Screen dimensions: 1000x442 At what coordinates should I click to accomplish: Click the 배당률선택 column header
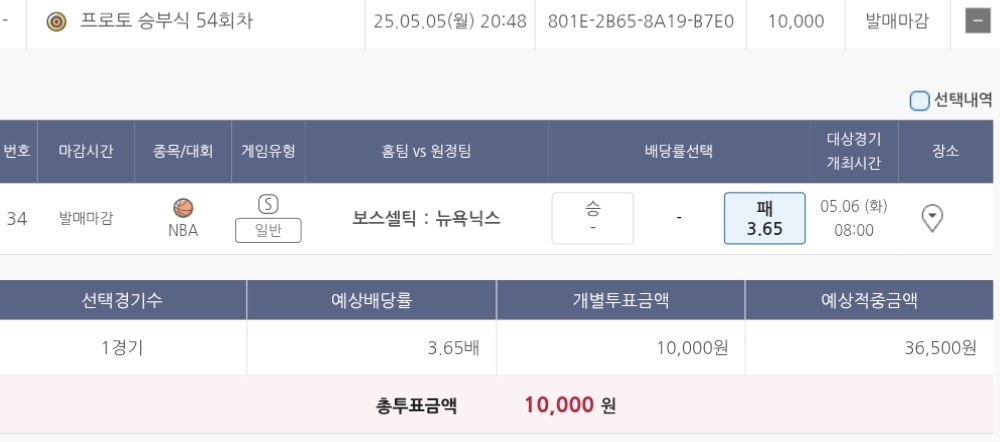pyautogui.click(x=678, y=151)
